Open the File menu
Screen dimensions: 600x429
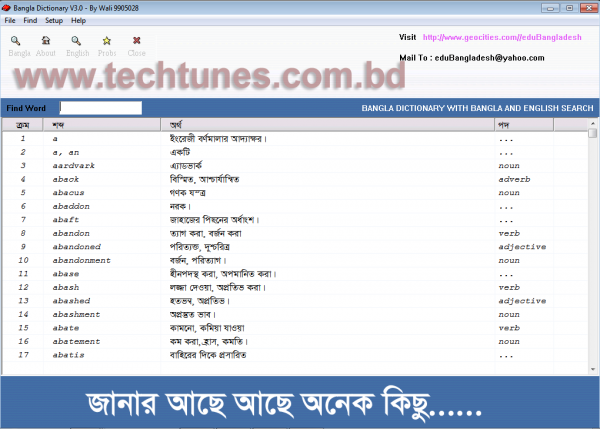(x=10, y=21)
